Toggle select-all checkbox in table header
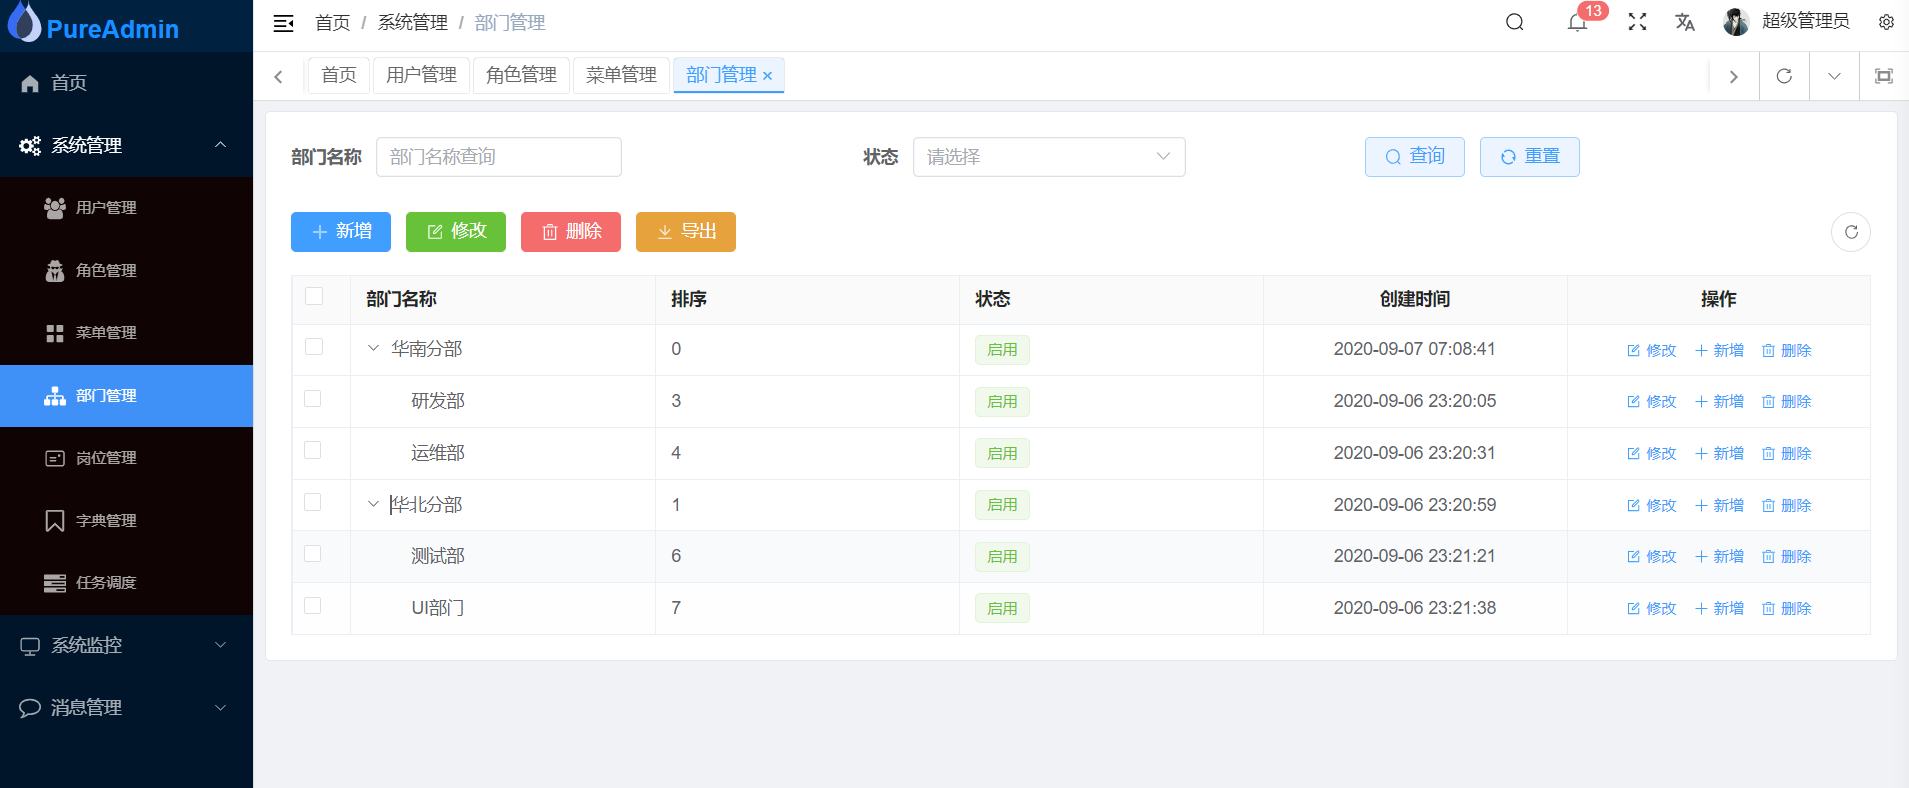The image size is (1909, 788). [x=314, y=296]
